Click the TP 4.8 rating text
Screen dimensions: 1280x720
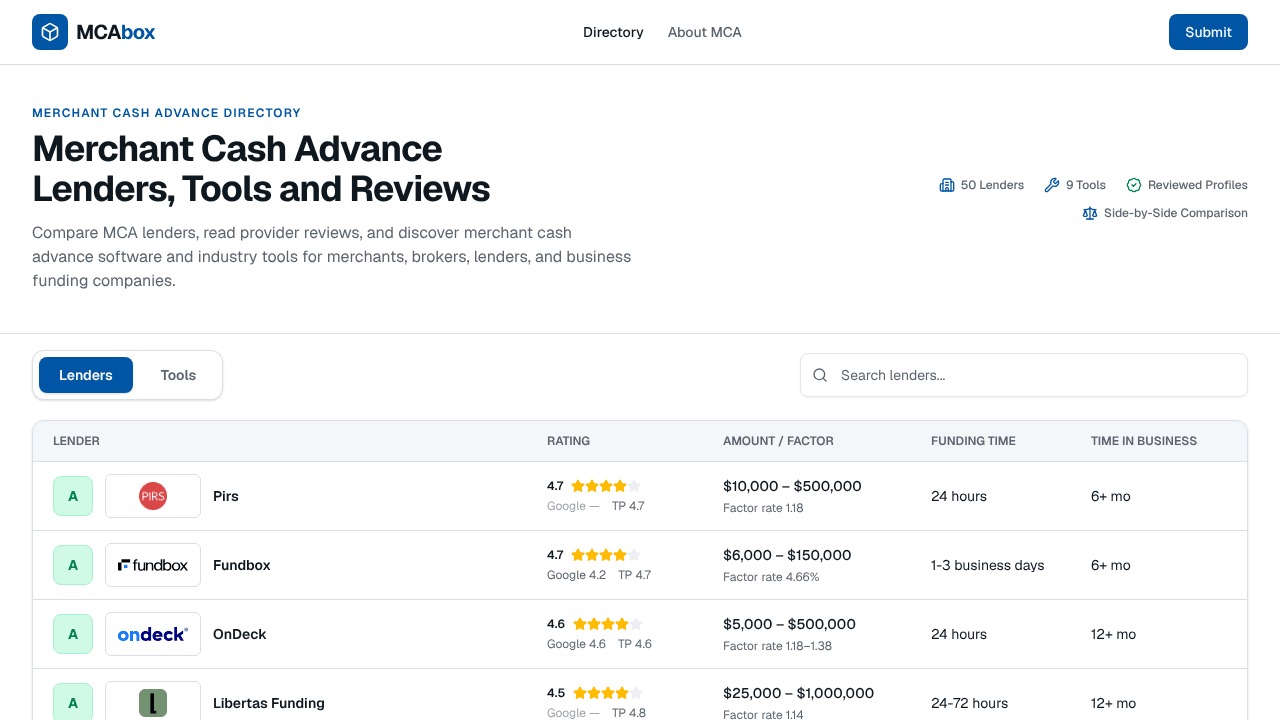(x=629, y=713)
